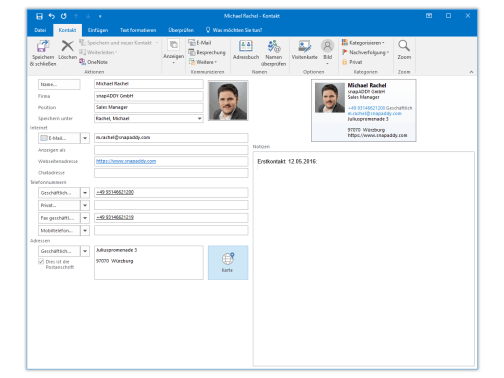Edit the email address field
The image size is (504, 378).
(171, 138)
